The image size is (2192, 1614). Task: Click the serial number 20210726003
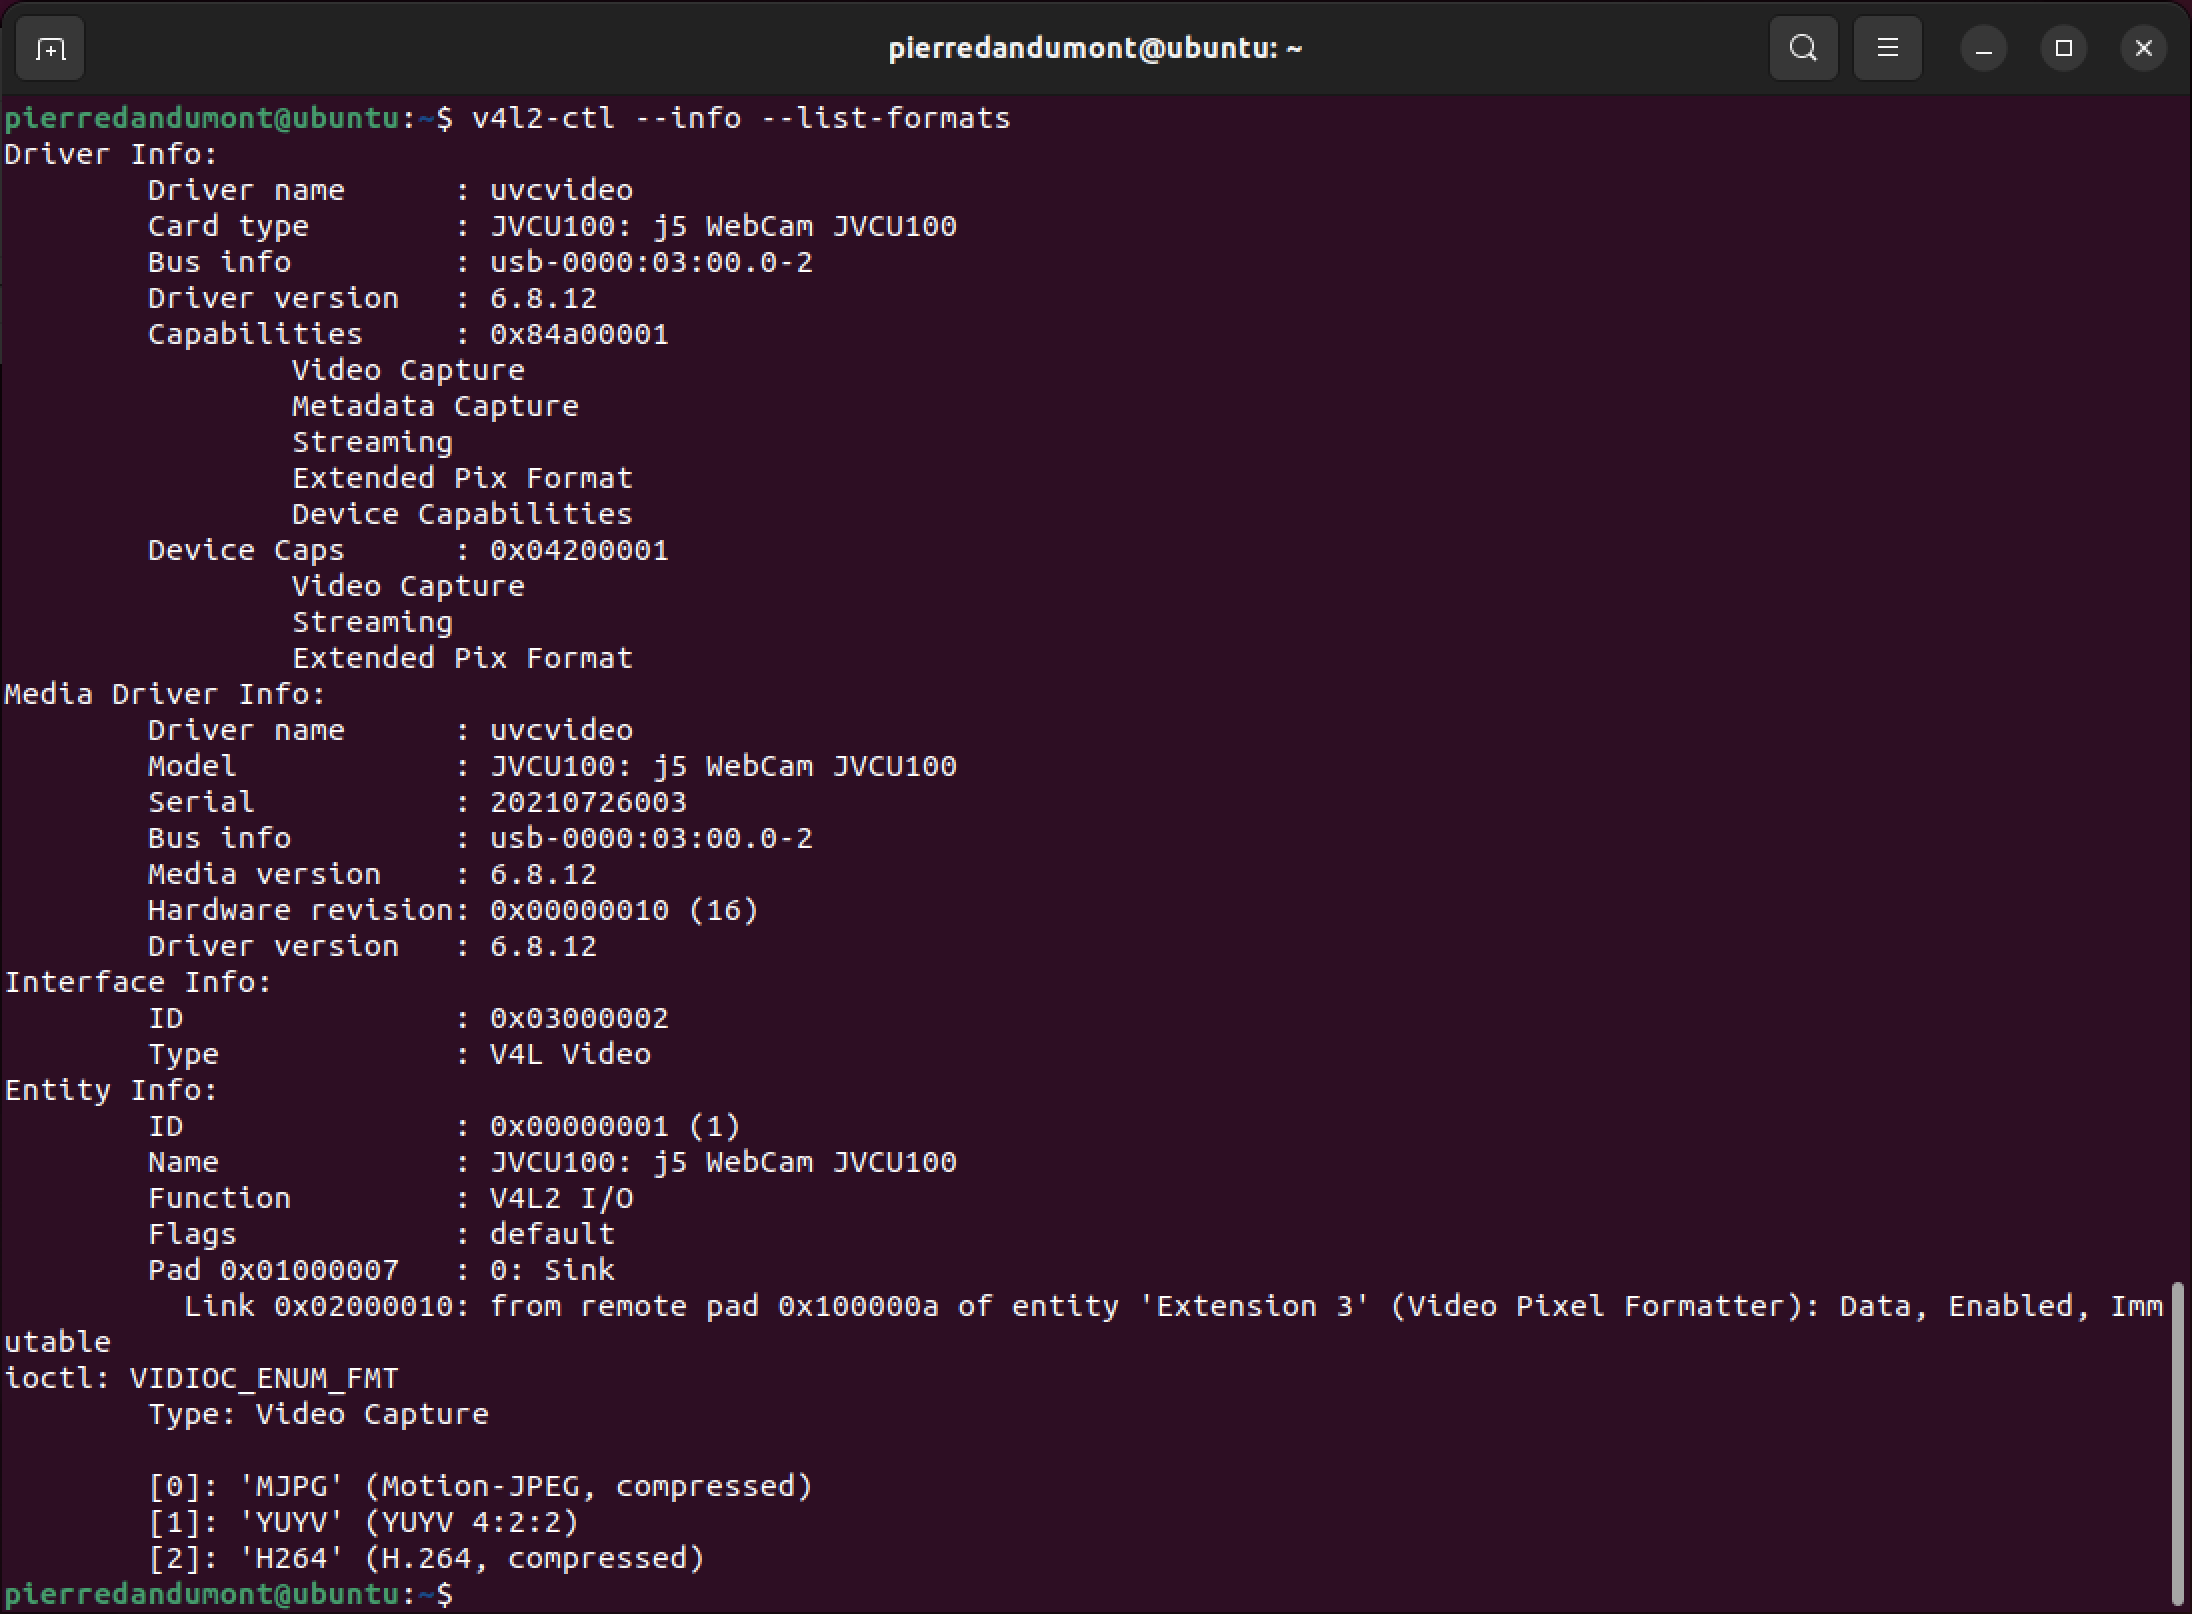[x=588, y=802]
